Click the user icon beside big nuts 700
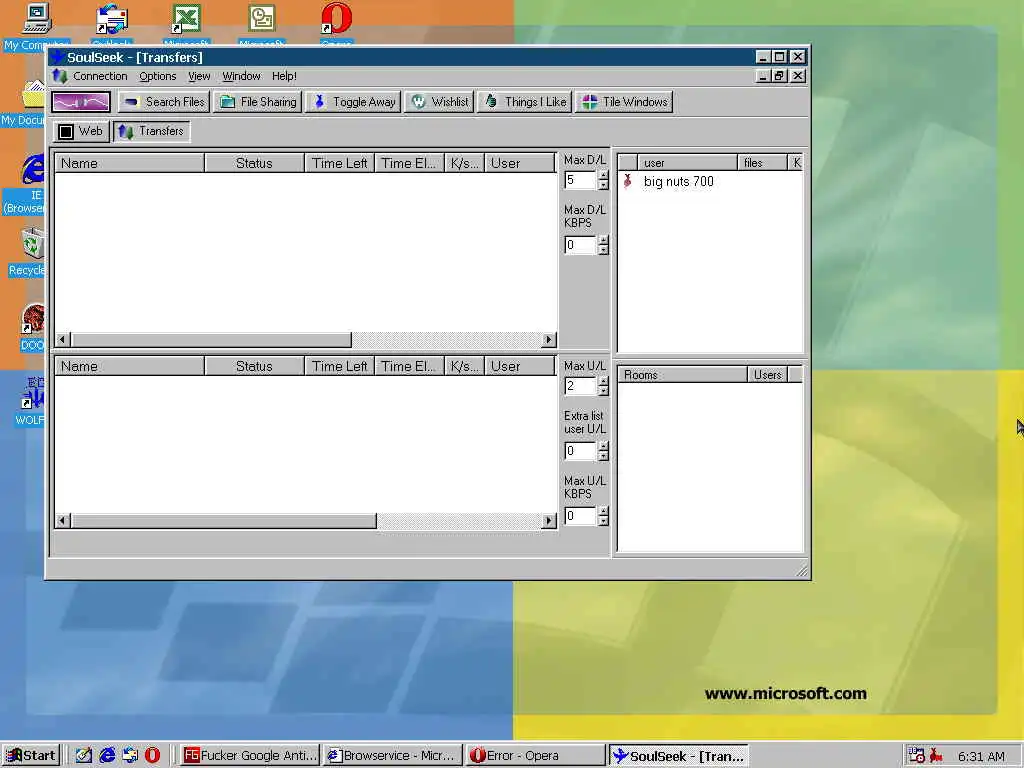This screenshot has height=768, width=1024. pos(628,182)
